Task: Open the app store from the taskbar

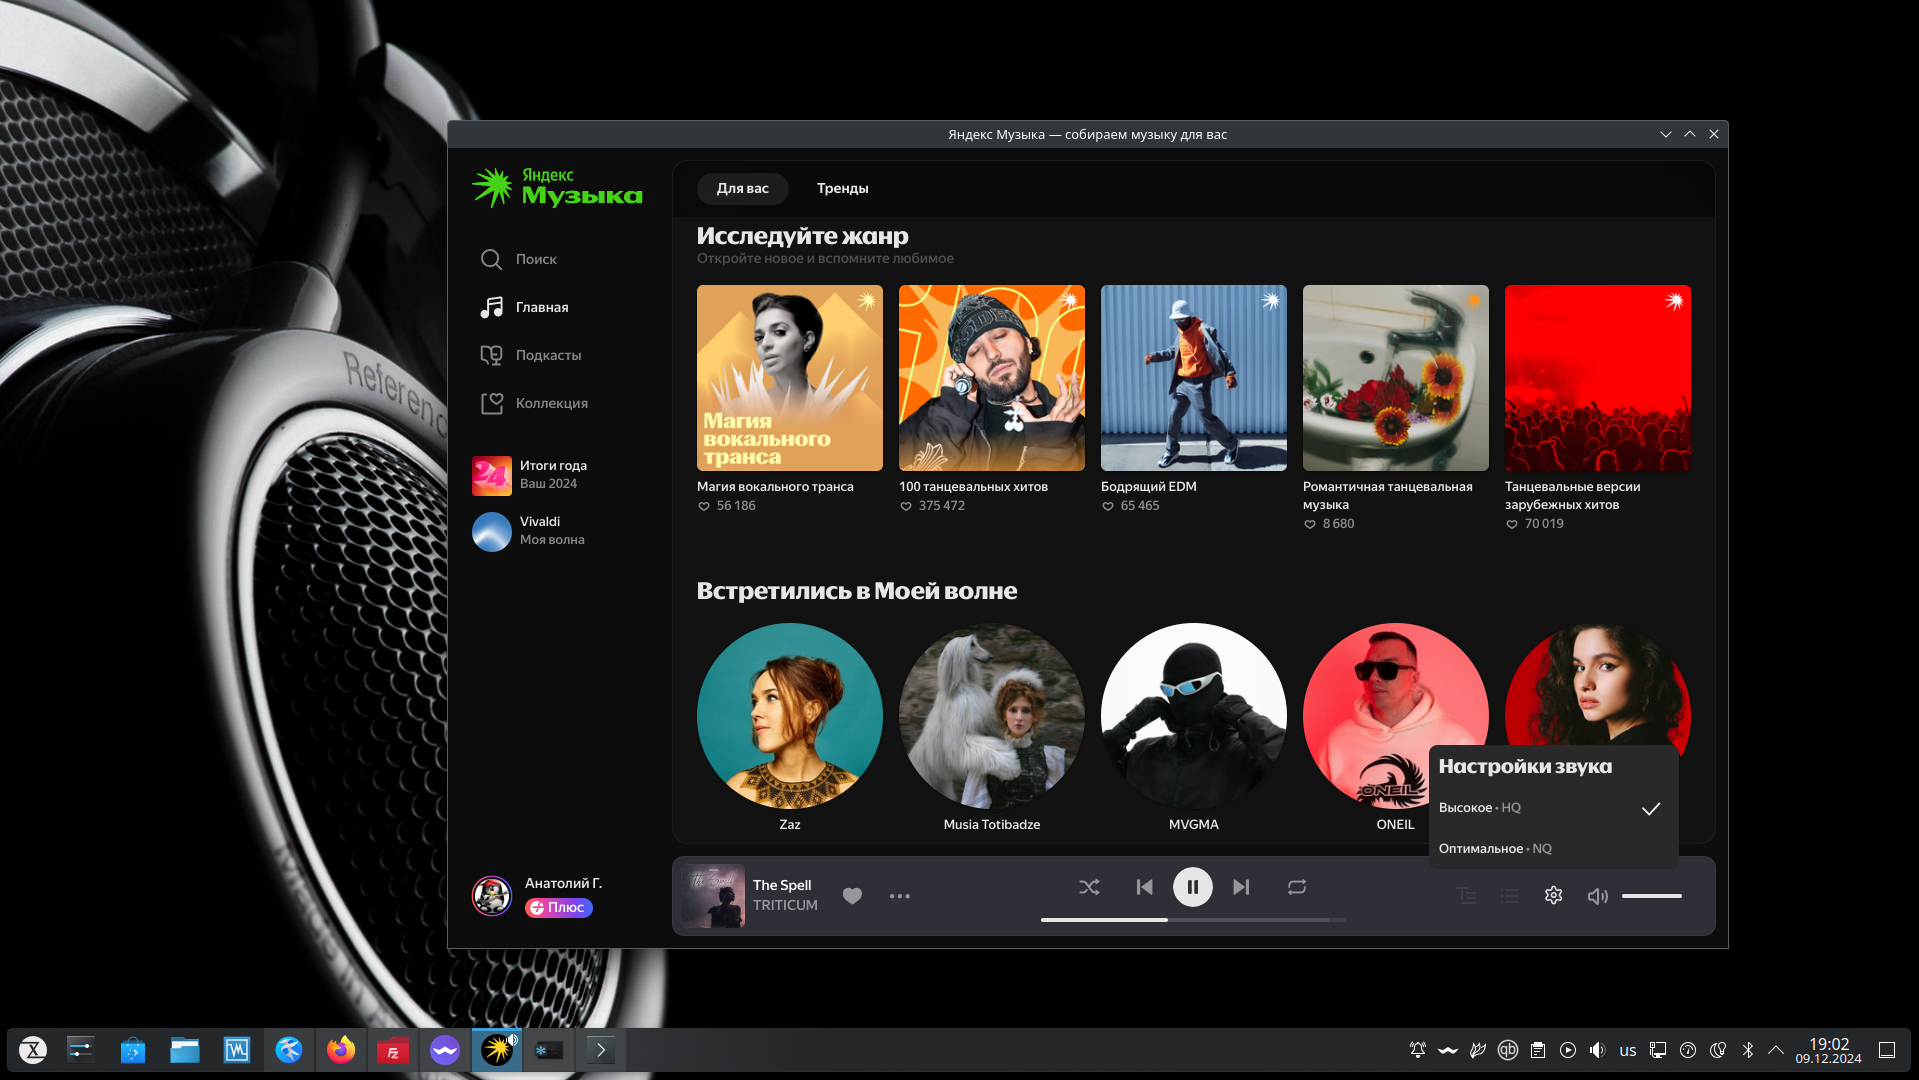Action: (133, 1050)
